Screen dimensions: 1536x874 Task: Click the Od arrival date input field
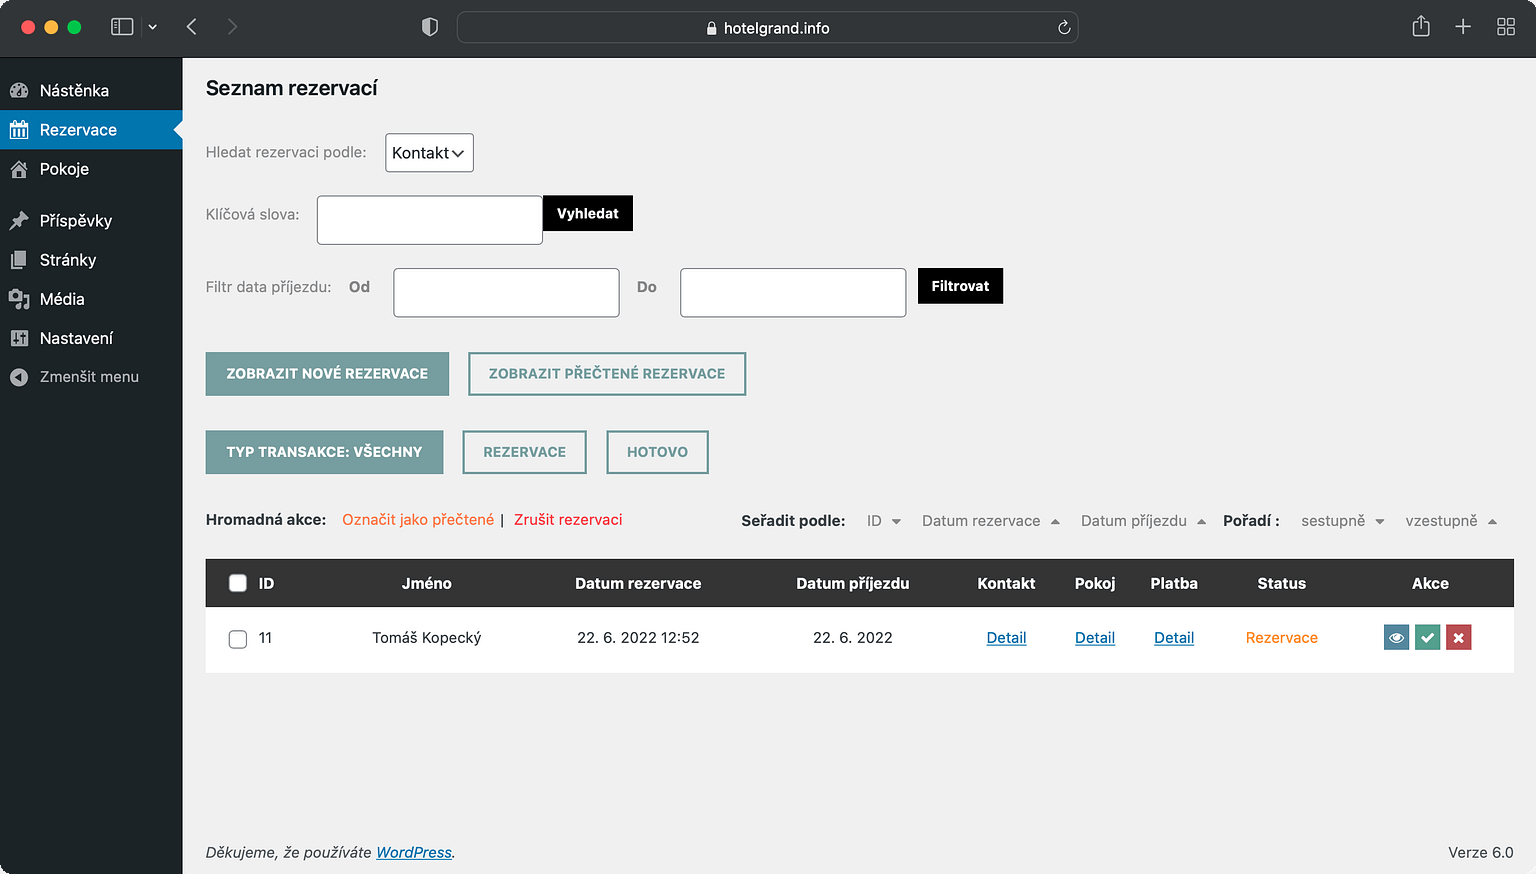tap(506, 292)
